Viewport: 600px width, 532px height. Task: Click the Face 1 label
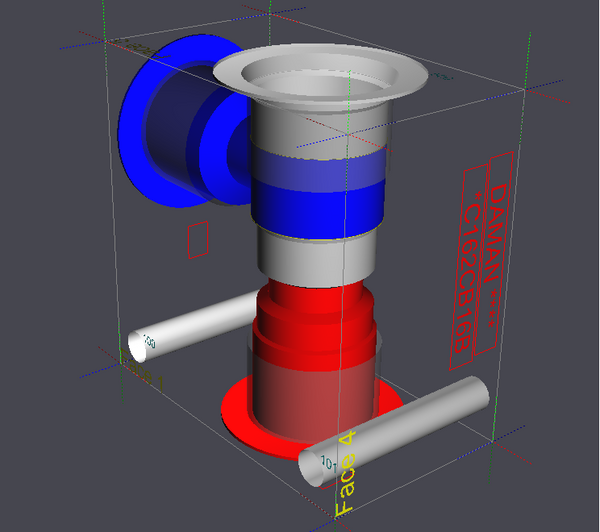click(142, 370)
